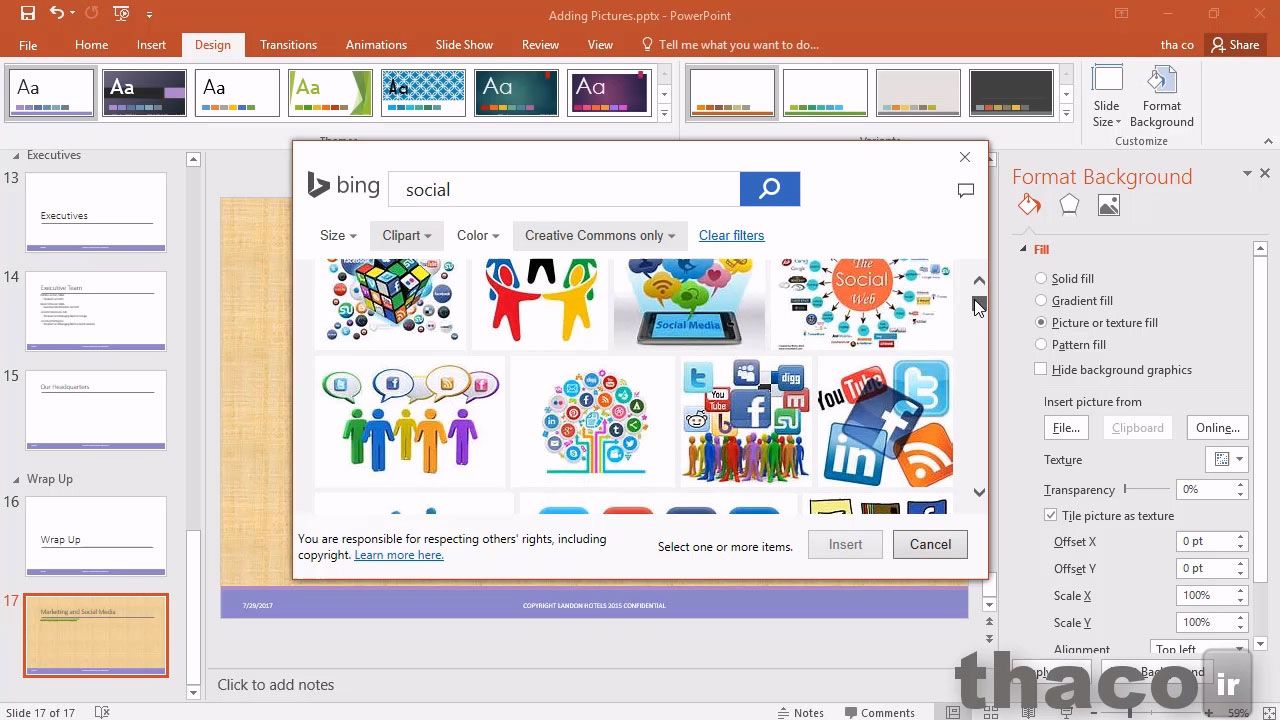1280x720 pixels.
Task: Select the colorful Rubik's cube social image
Action: [391, 303]
